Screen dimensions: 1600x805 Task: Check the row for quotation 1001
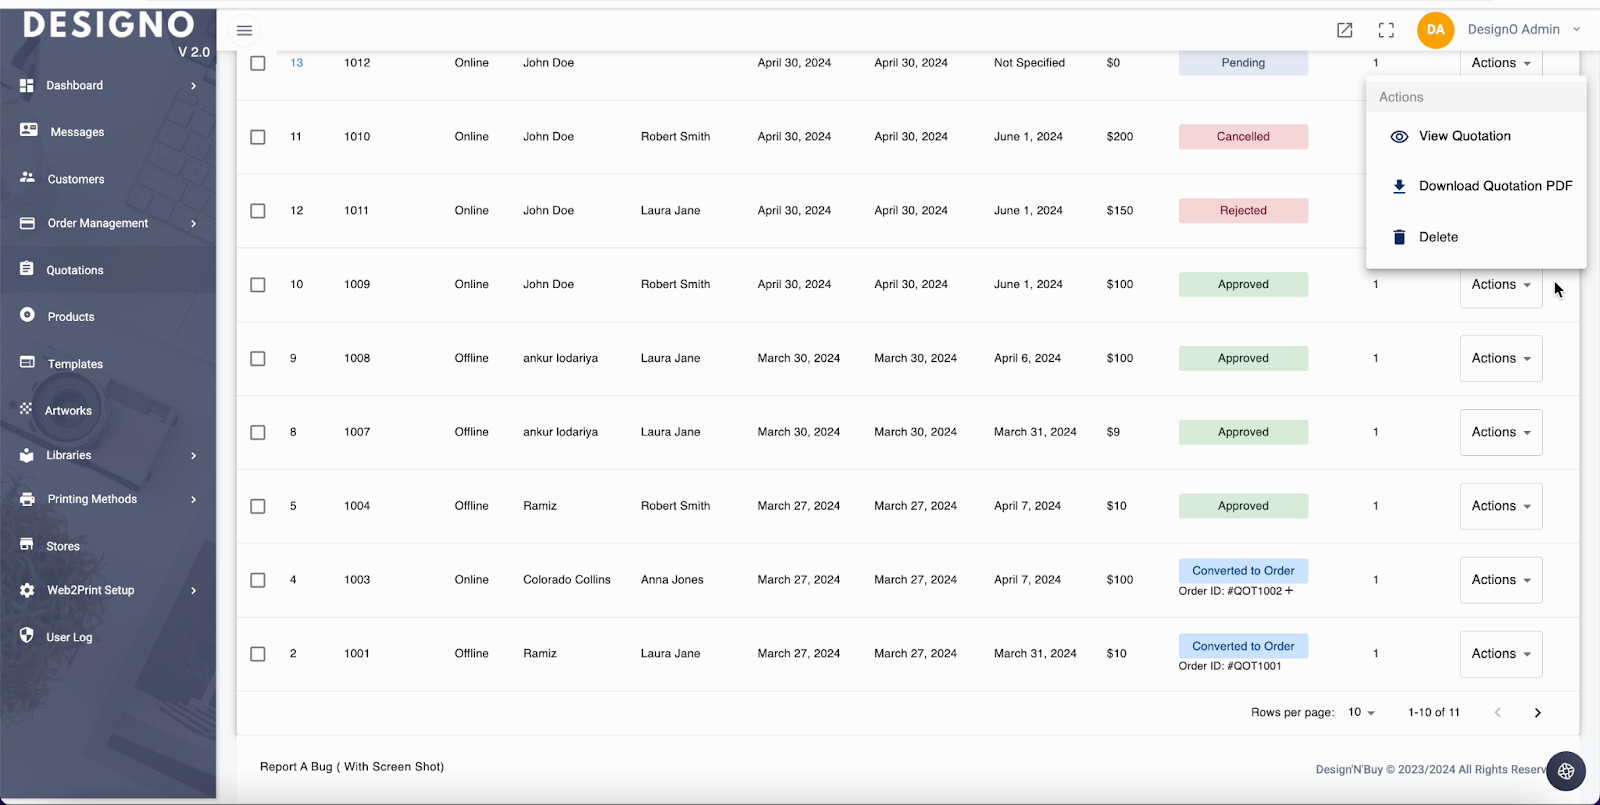pos(258,654)
